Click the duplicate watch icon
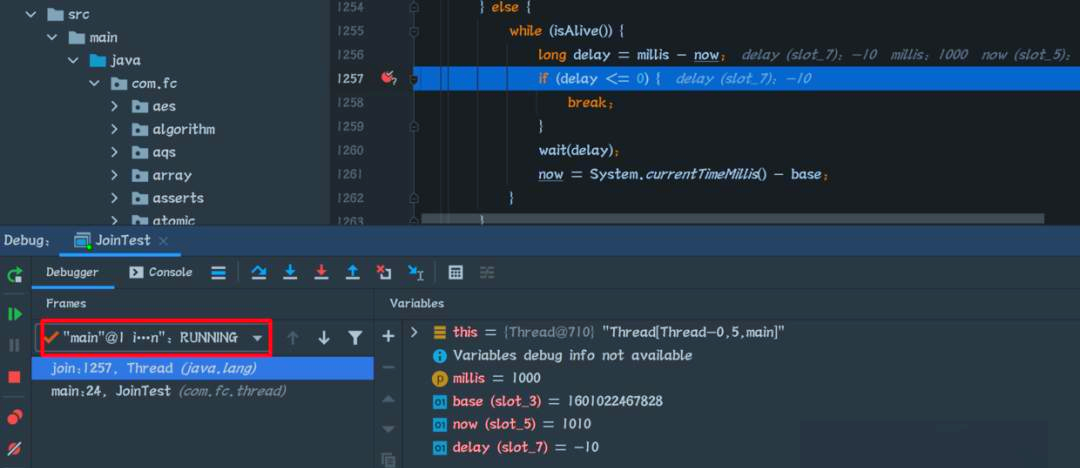This screenshot has width=1080, height=468. click(388, 459)
